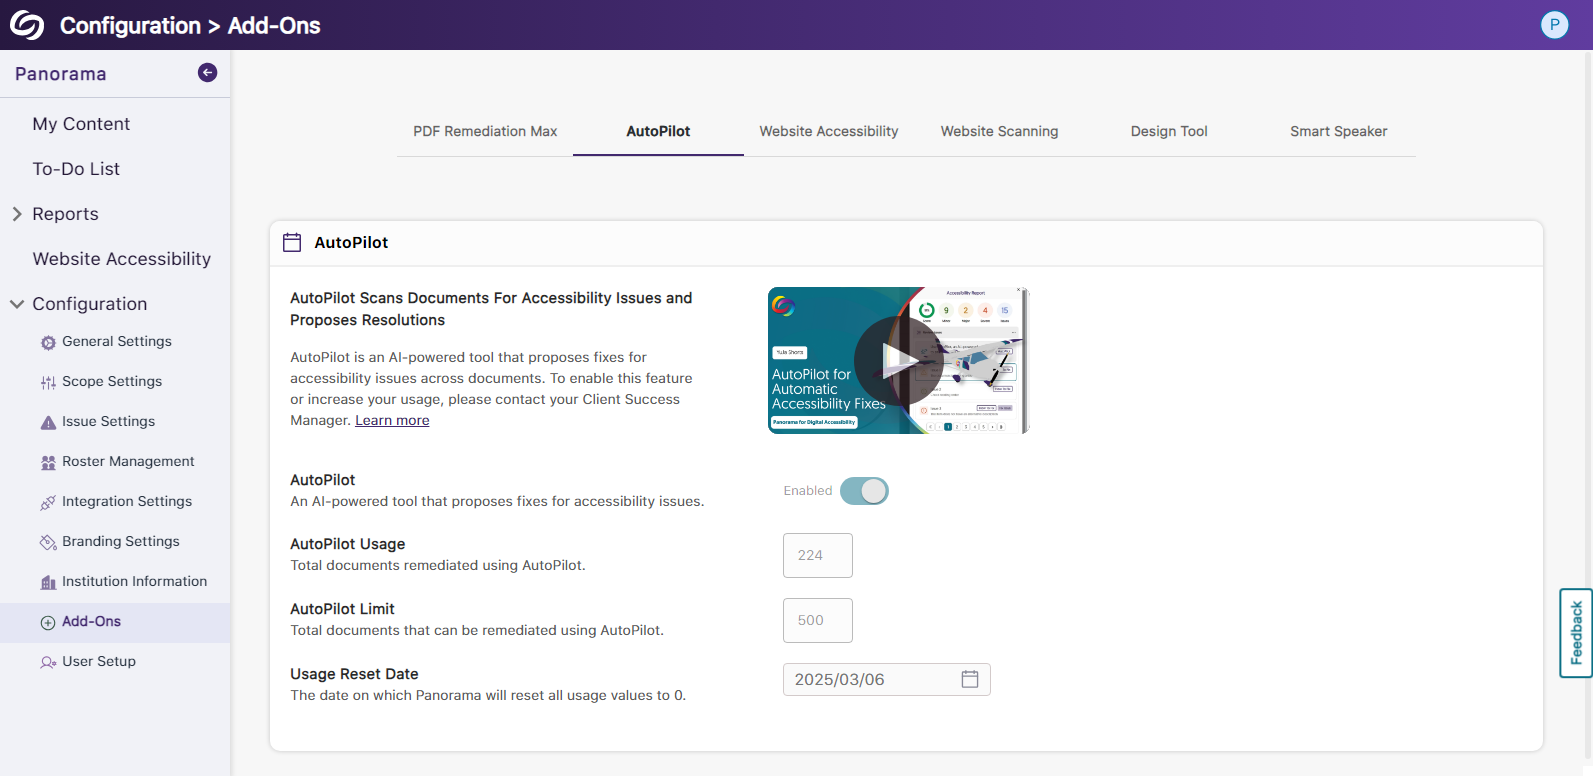Image resolution: width=1593 pixels, height=776 pixels.
Task: Collapse the Configuration section chevron
Action: point(17,304)
